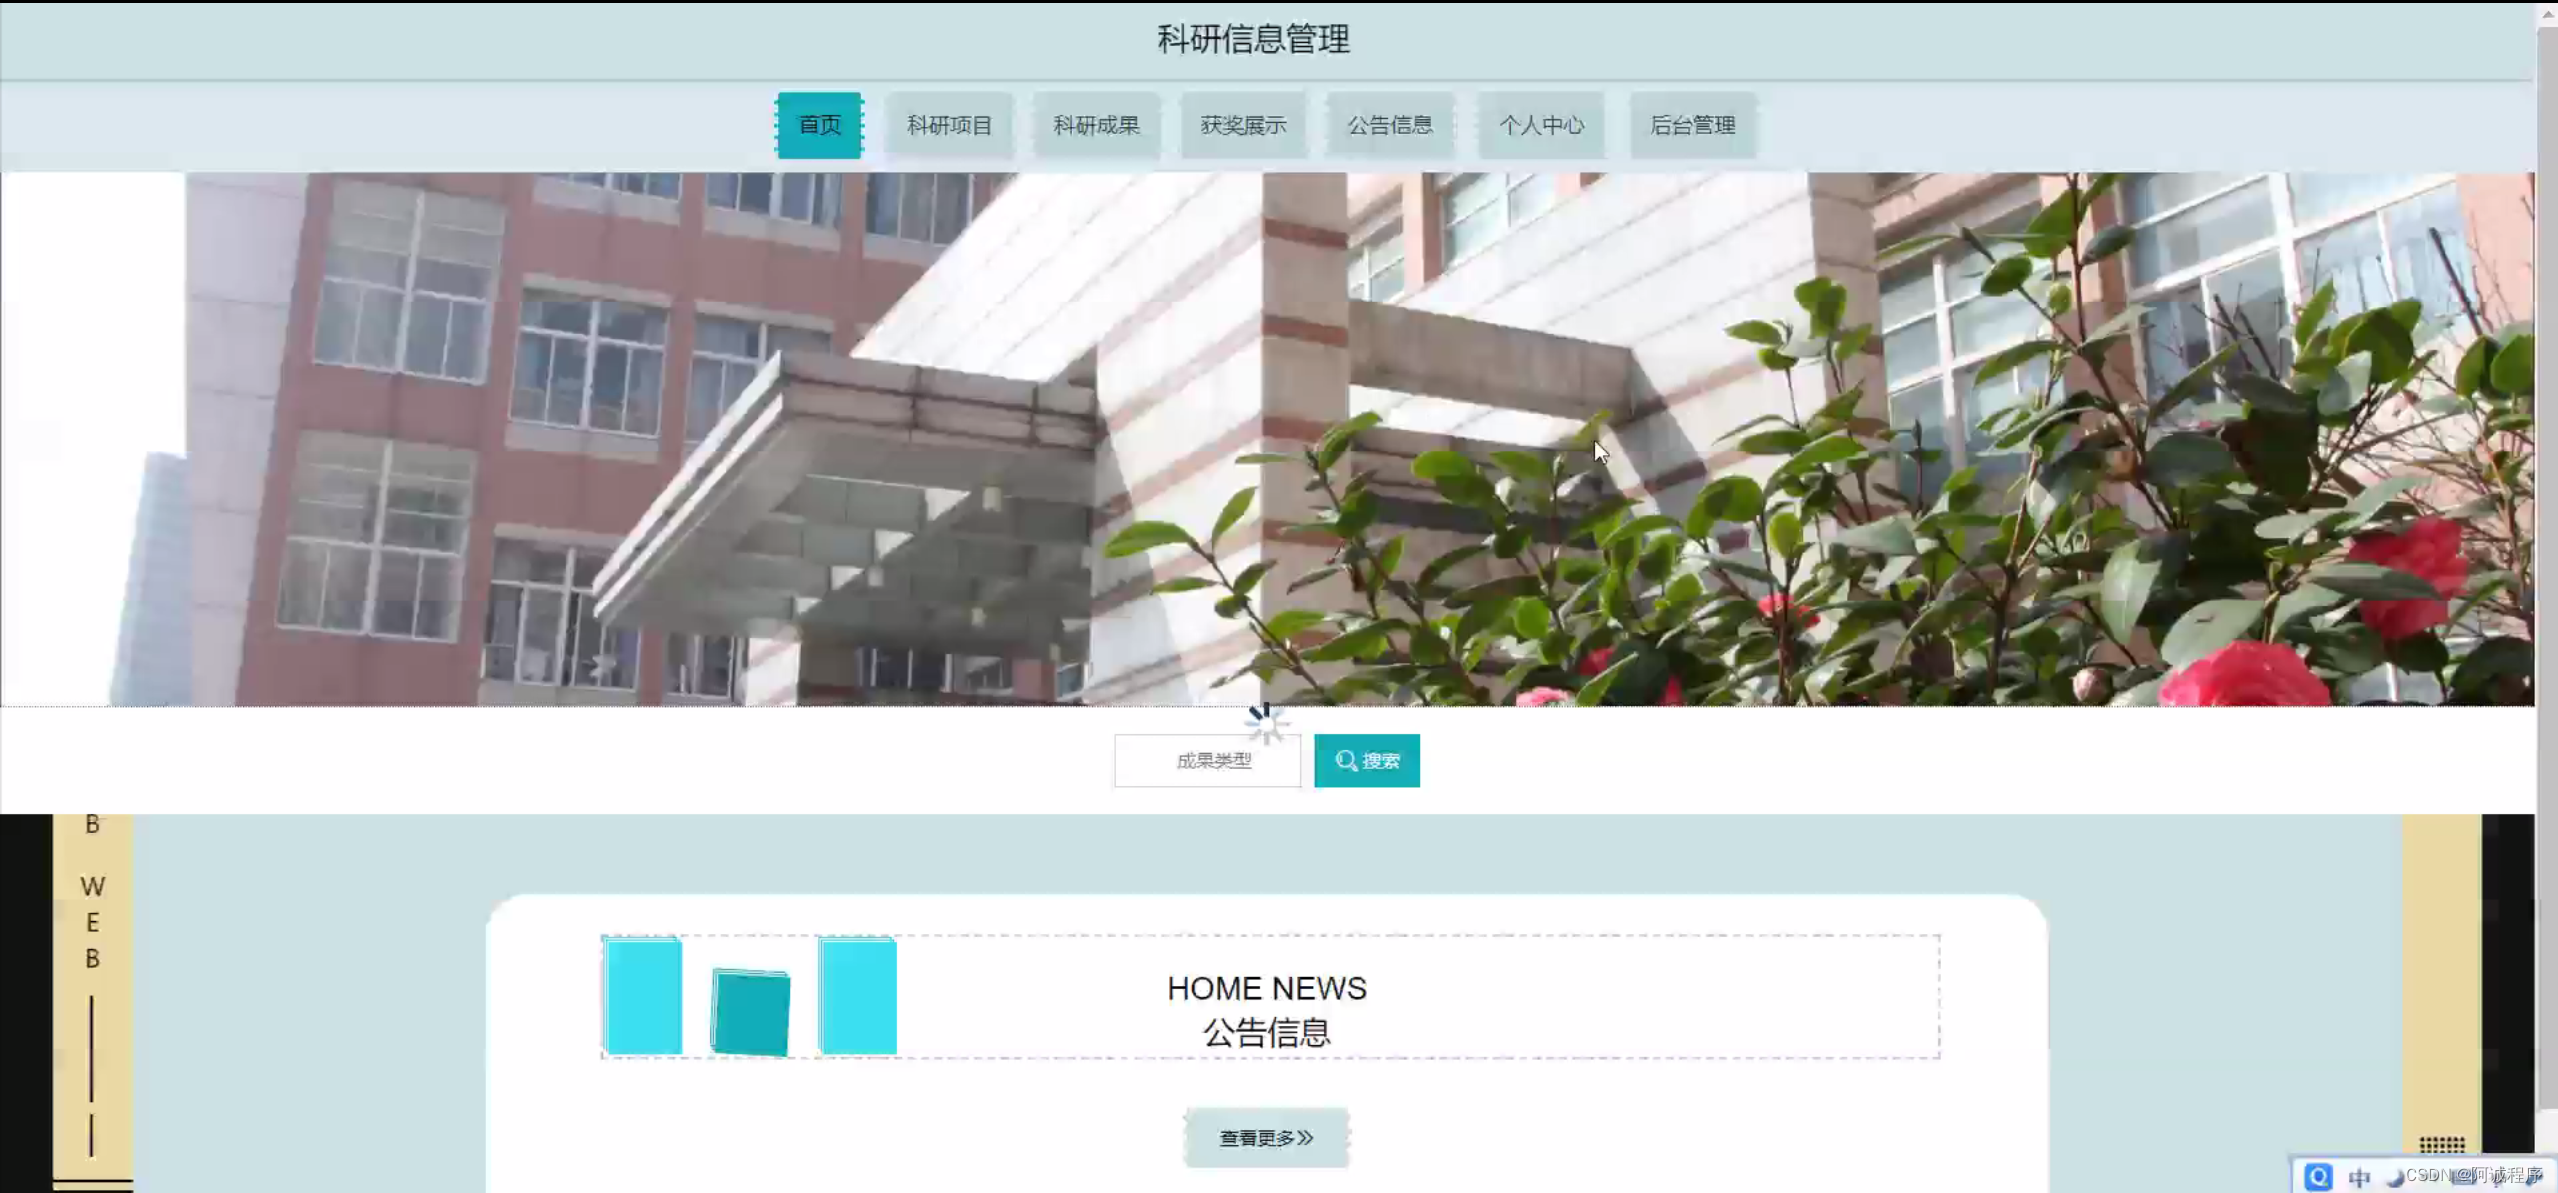The width and height of the screenshot is (2558, 1193).
Task: Click the magnifier icon inside the 搜索 button
Action: tap(1345, 760)
